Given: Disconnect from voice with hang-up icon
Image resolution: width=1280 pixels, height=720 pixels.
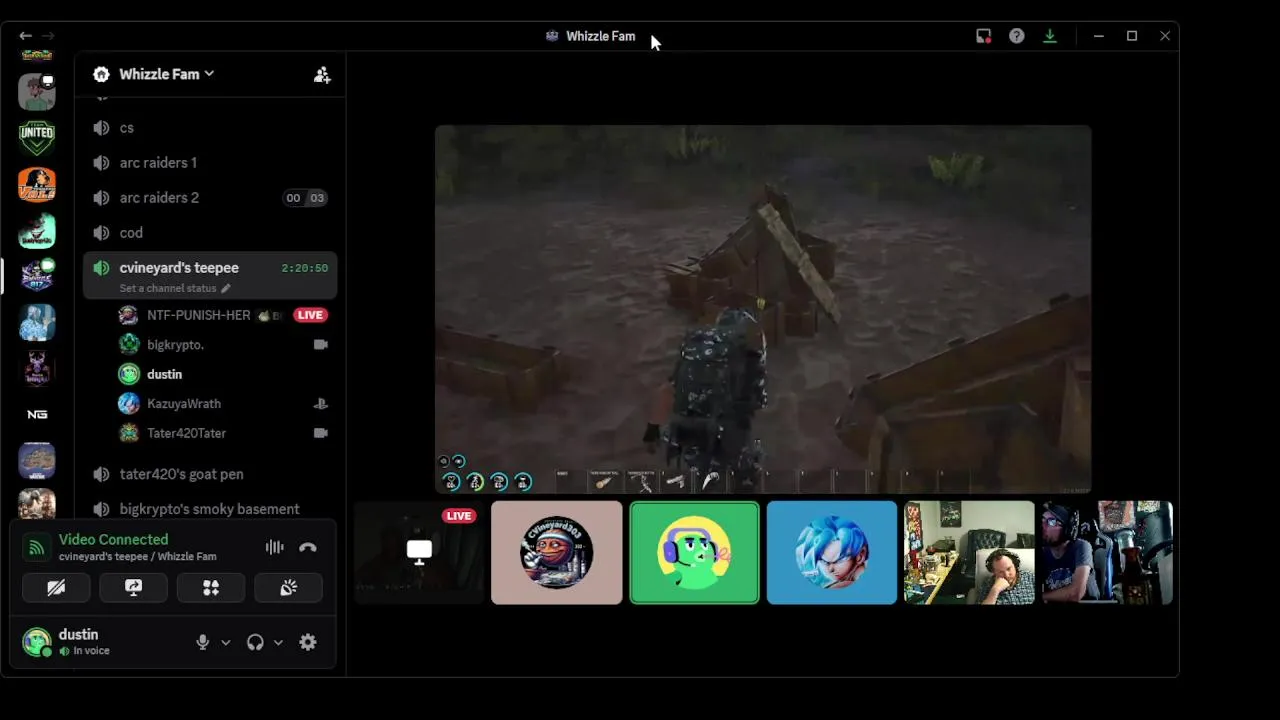Looking at the screenshot, I should 308,547.
